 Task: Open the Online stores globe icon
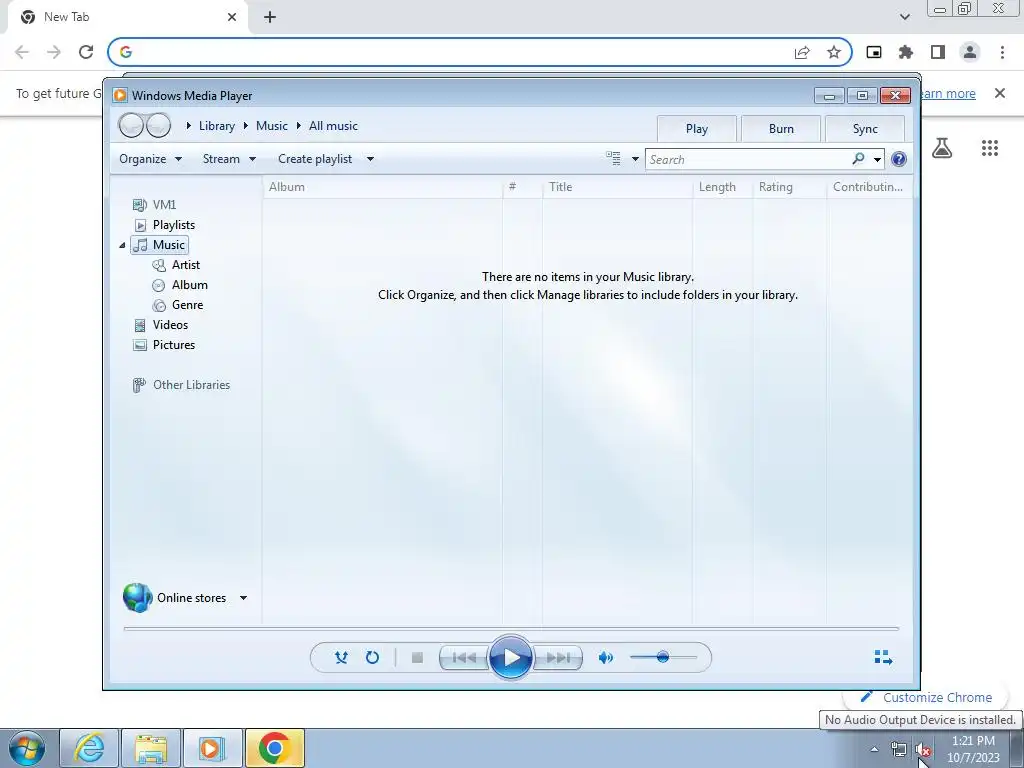pos(137,598)
